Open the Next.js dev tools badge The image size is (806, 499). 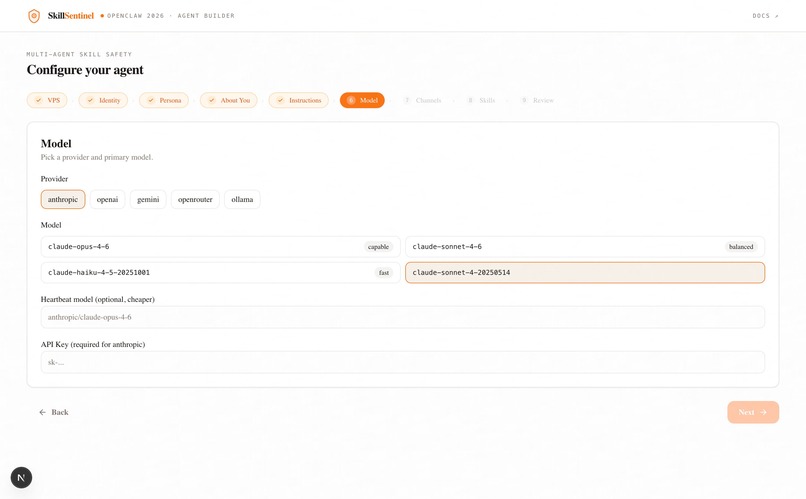pyautogui.click(x=21, y=477)
